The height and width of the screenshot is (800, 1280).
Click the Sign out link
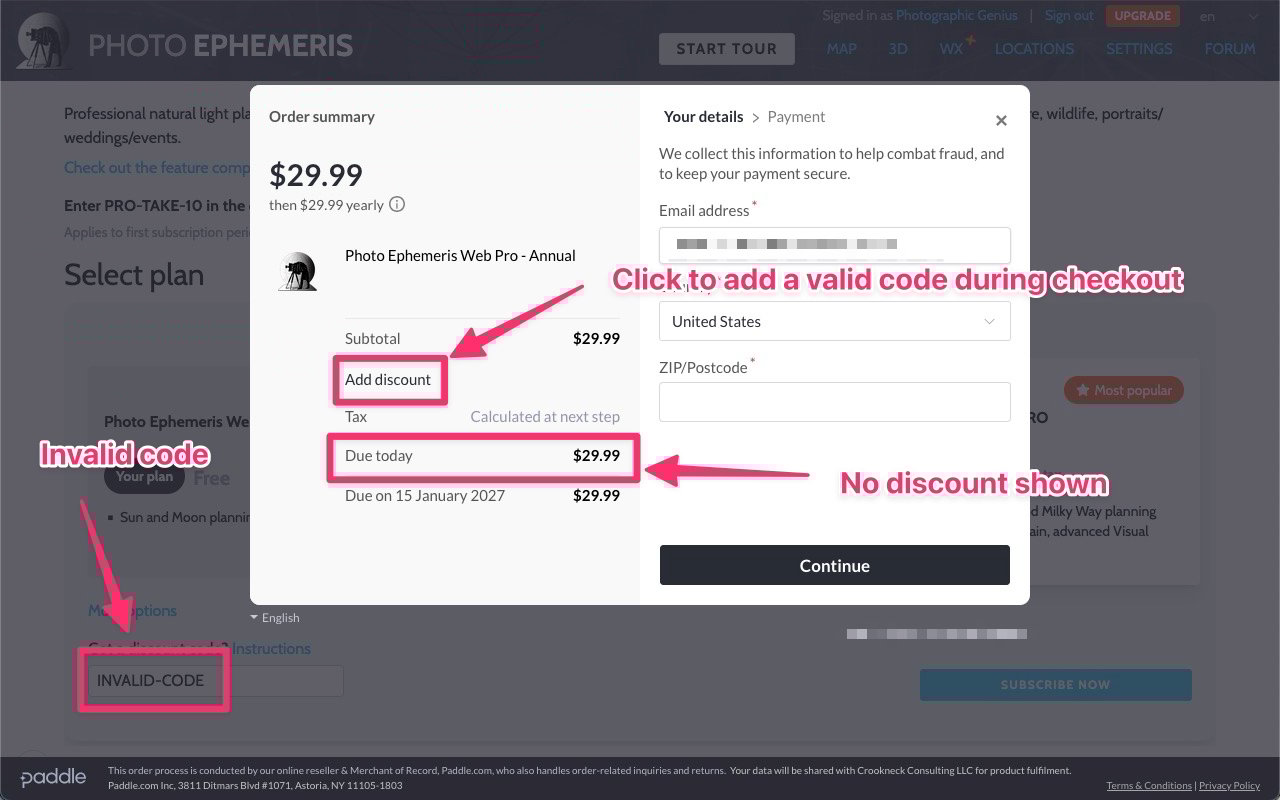point(1069,15)
